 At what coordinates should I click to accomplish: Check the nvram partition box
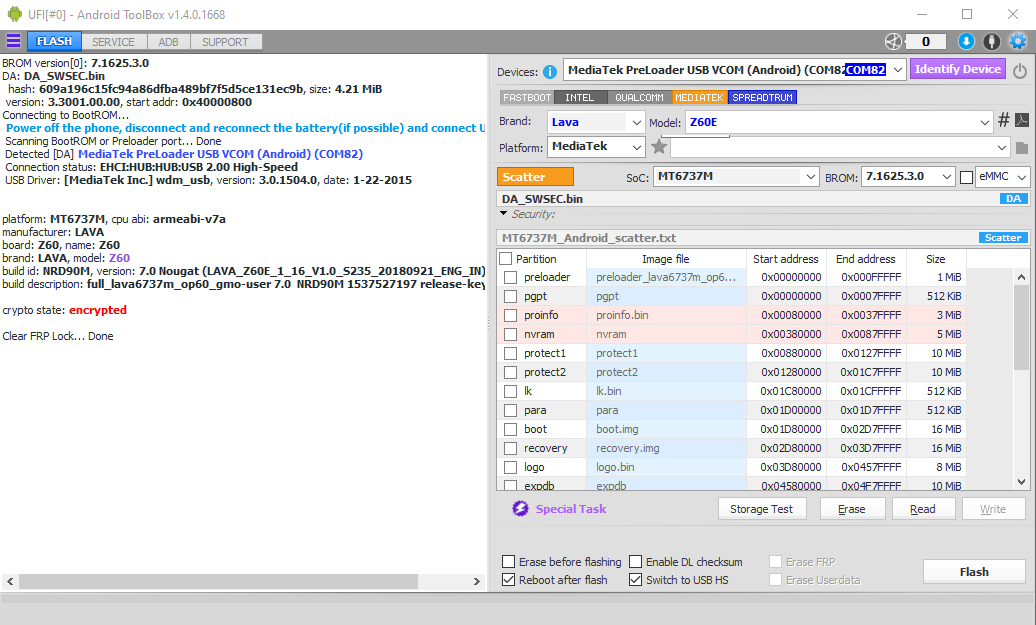coord(510,334)
